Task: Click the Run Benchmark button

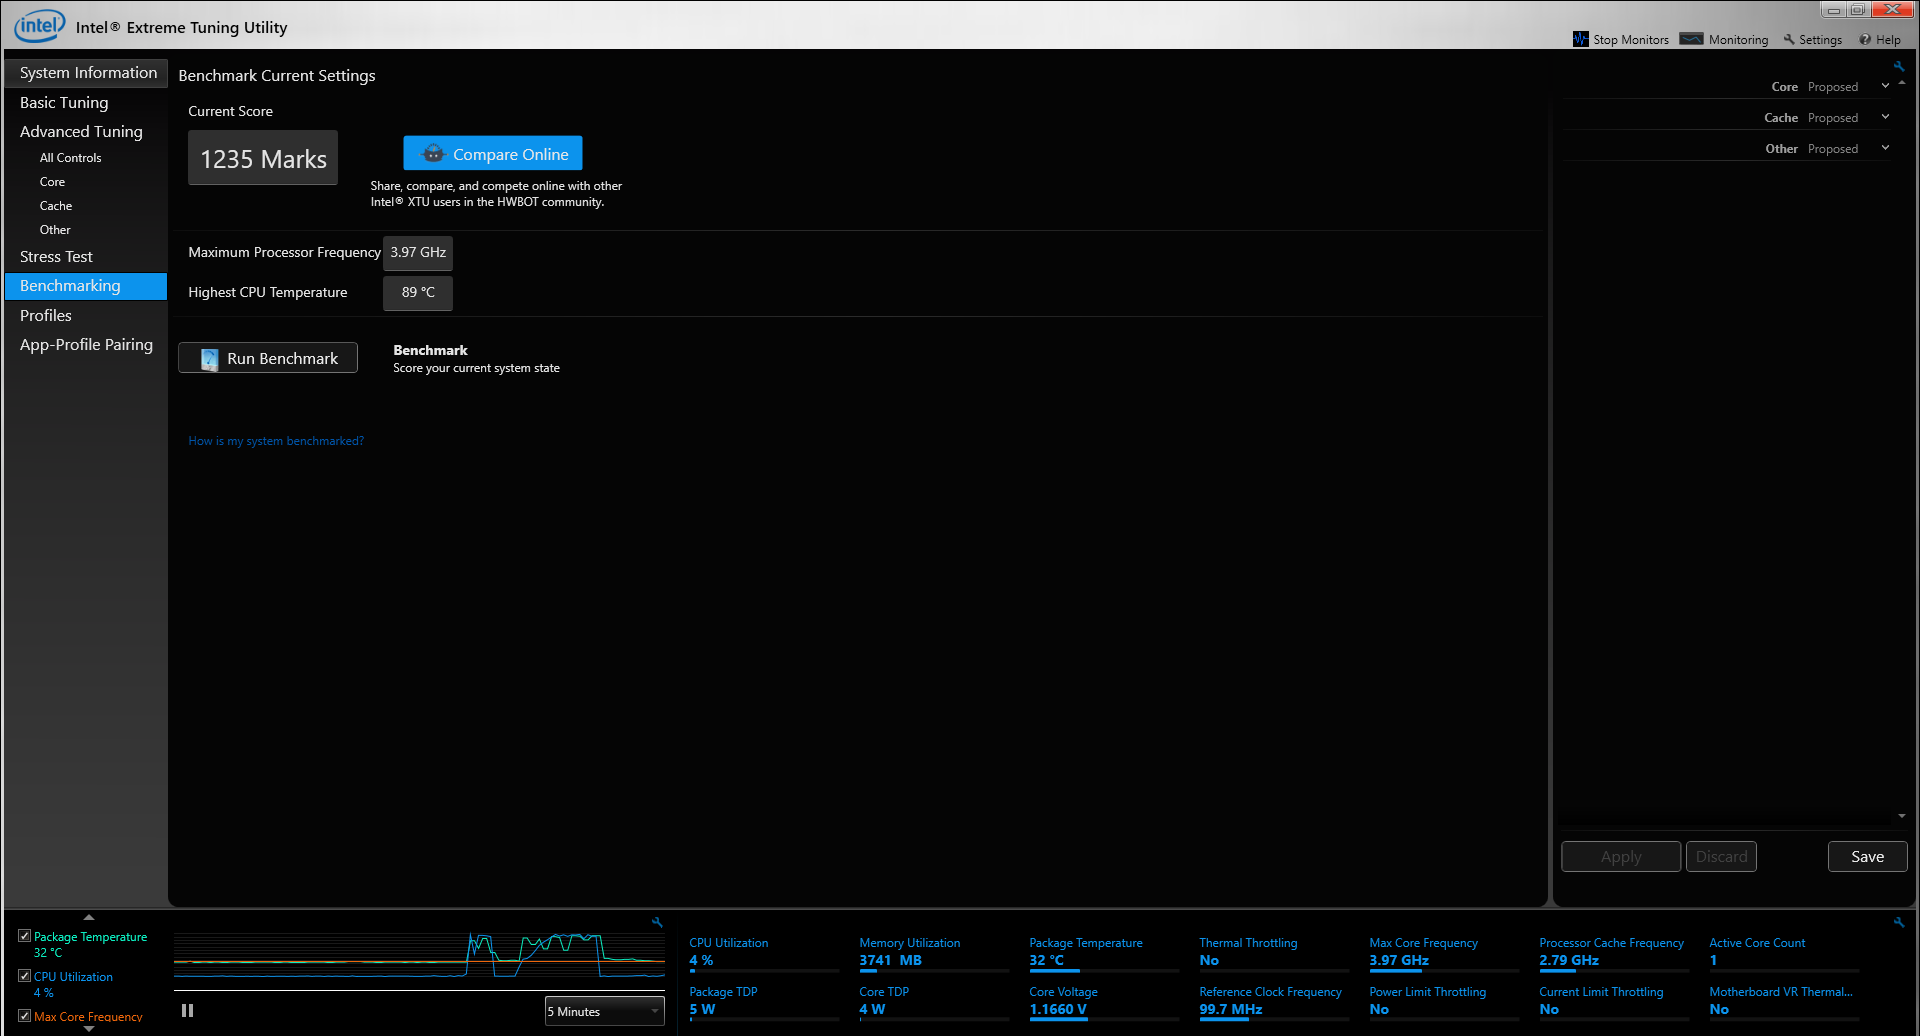Action: (x=268, y=358)
